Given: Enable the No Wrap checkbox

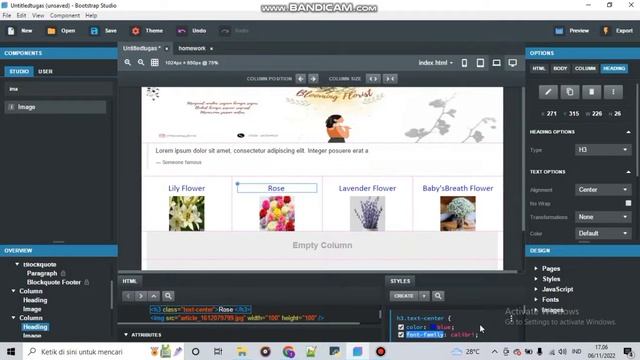Looking at the screenshot, I should pos(628,203).
